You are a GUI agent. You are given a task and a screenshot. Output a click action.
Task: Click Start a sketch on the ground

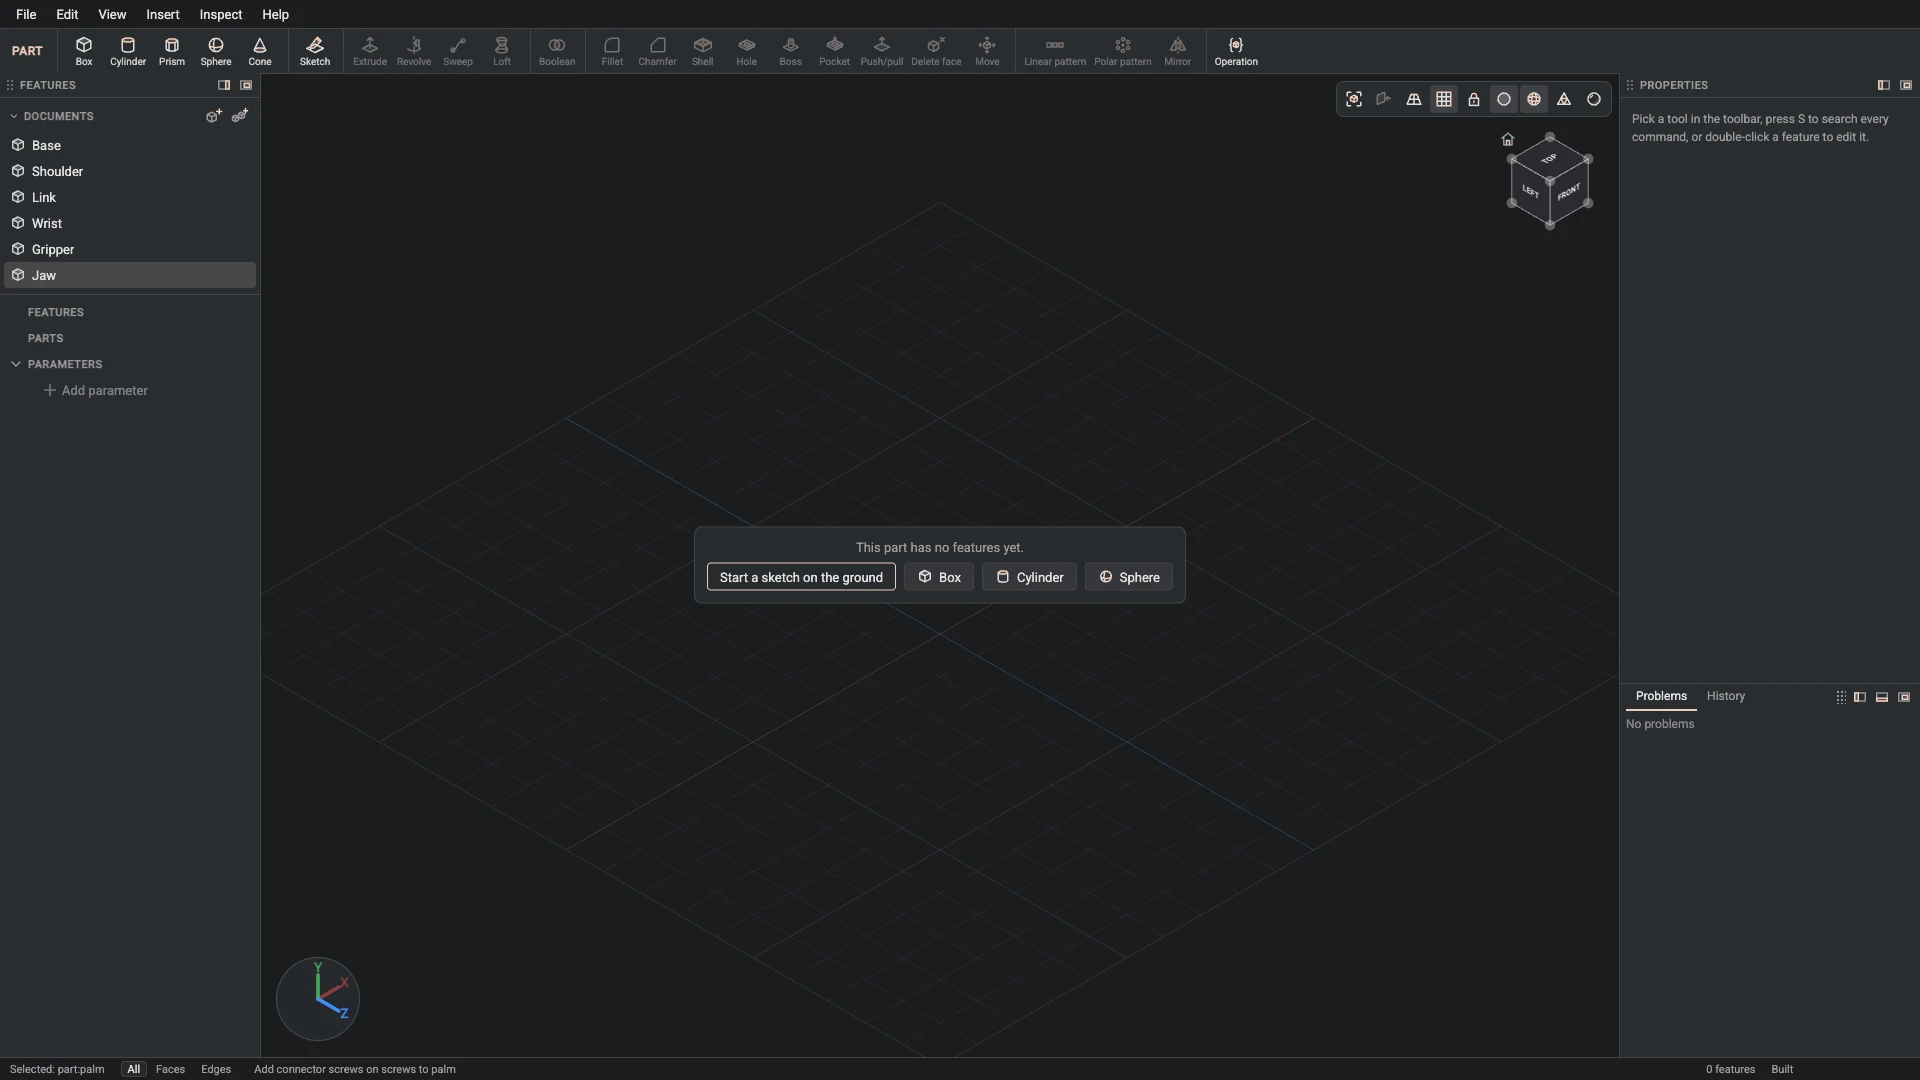coord(801,577)
